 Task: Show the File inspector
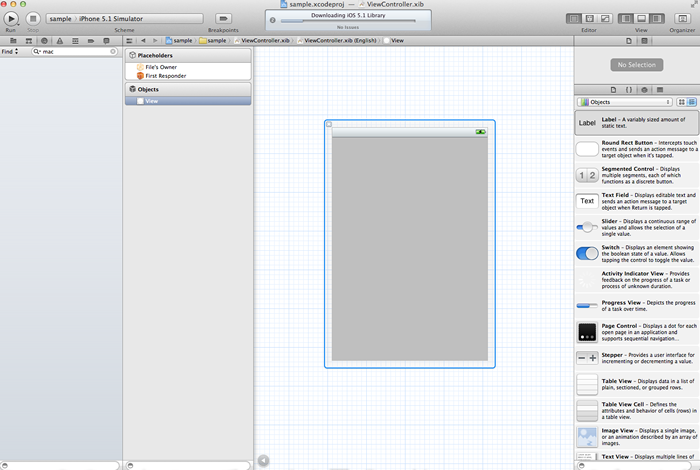pos(629,41)
